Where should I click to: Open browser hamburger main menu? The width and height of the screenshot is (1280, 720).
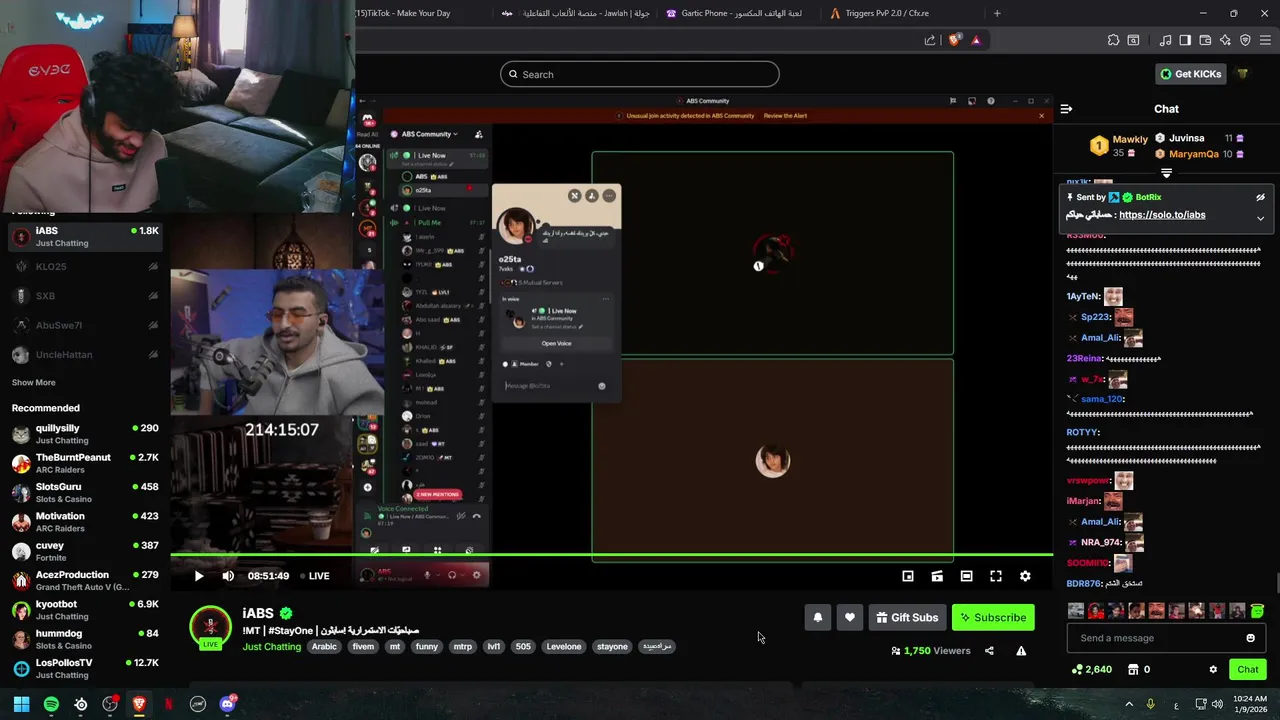1265,40
